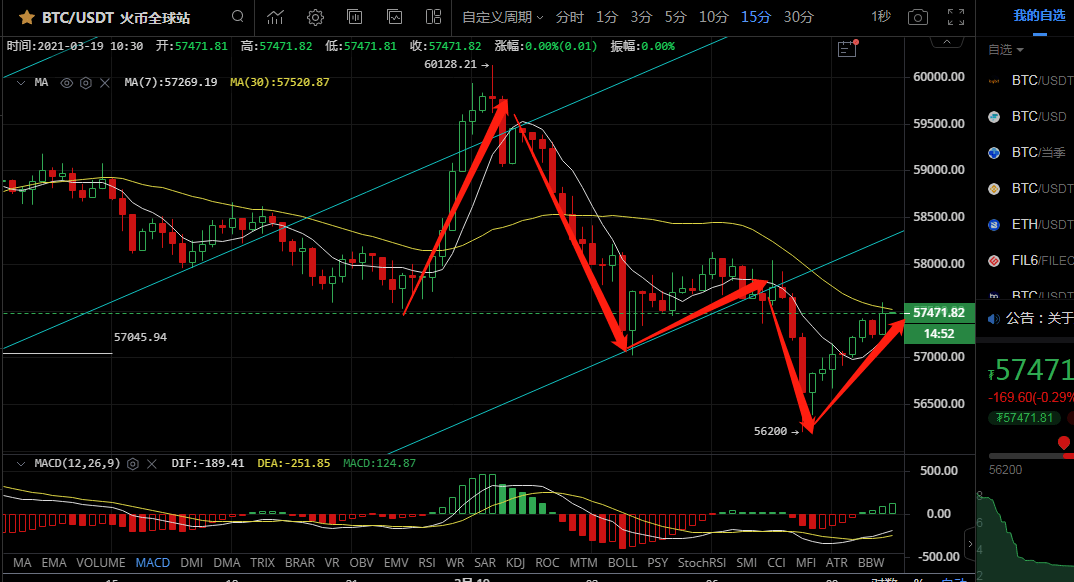
Task: Select the OBV indicator
Action: 362,563
